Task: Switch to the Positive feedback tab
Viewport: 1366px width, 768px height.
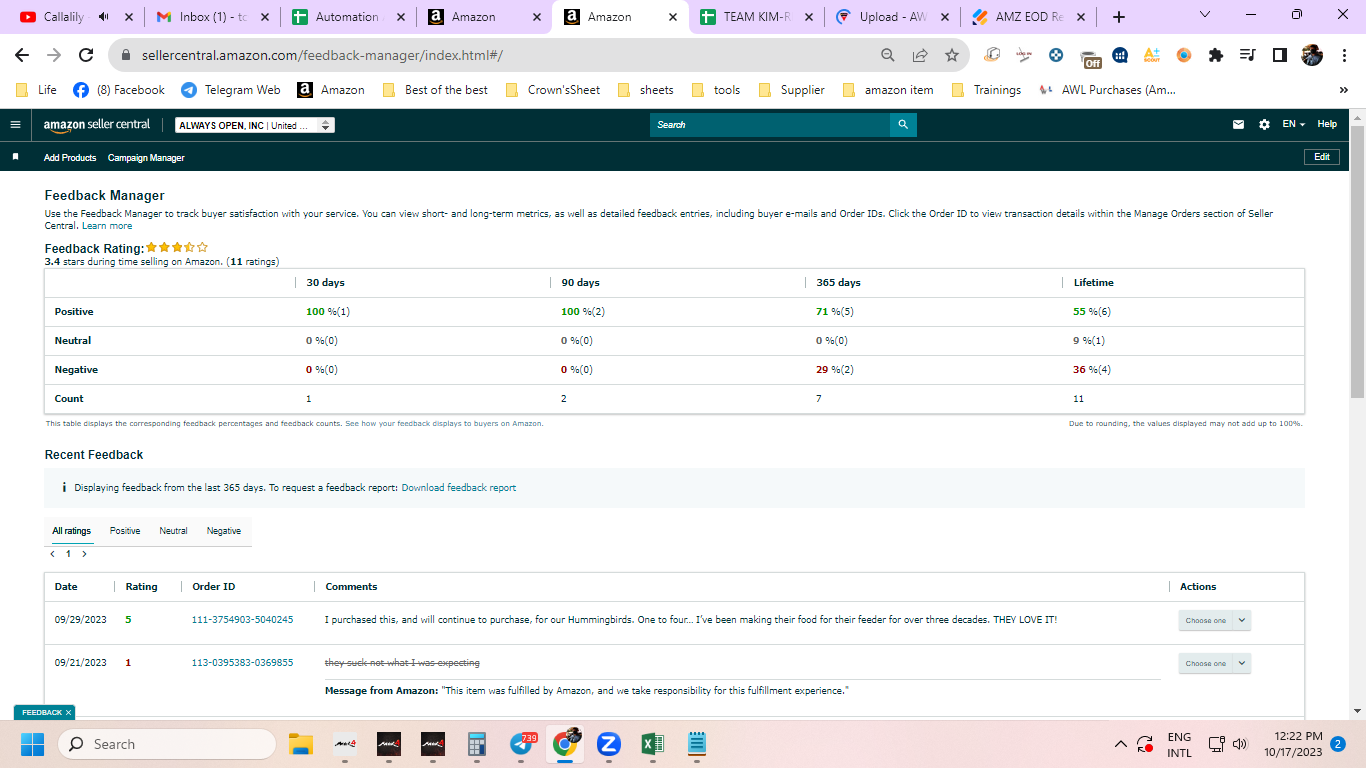Action: point(125,531)
